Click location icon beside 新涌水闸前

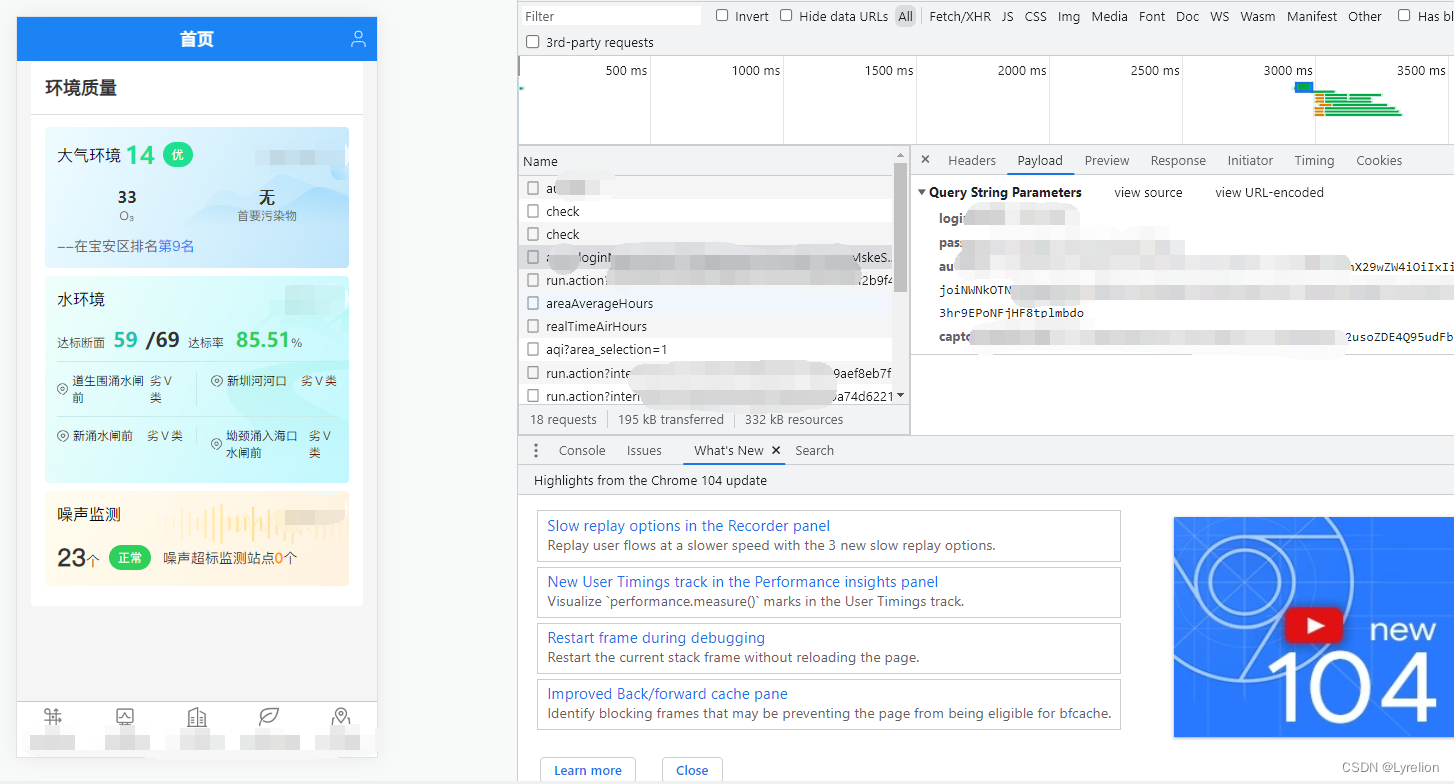tap(63, 436)
